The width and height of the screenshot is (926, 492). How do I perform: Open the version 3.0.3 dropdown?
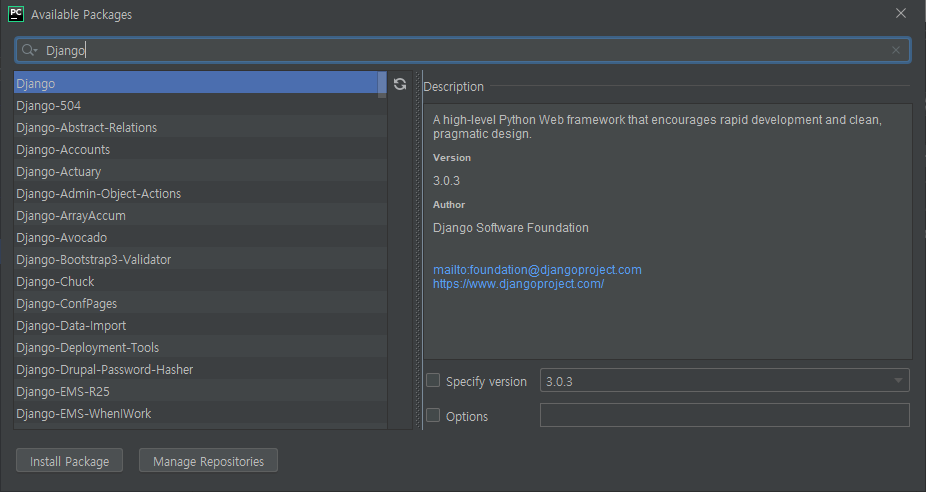coord(725,381)
